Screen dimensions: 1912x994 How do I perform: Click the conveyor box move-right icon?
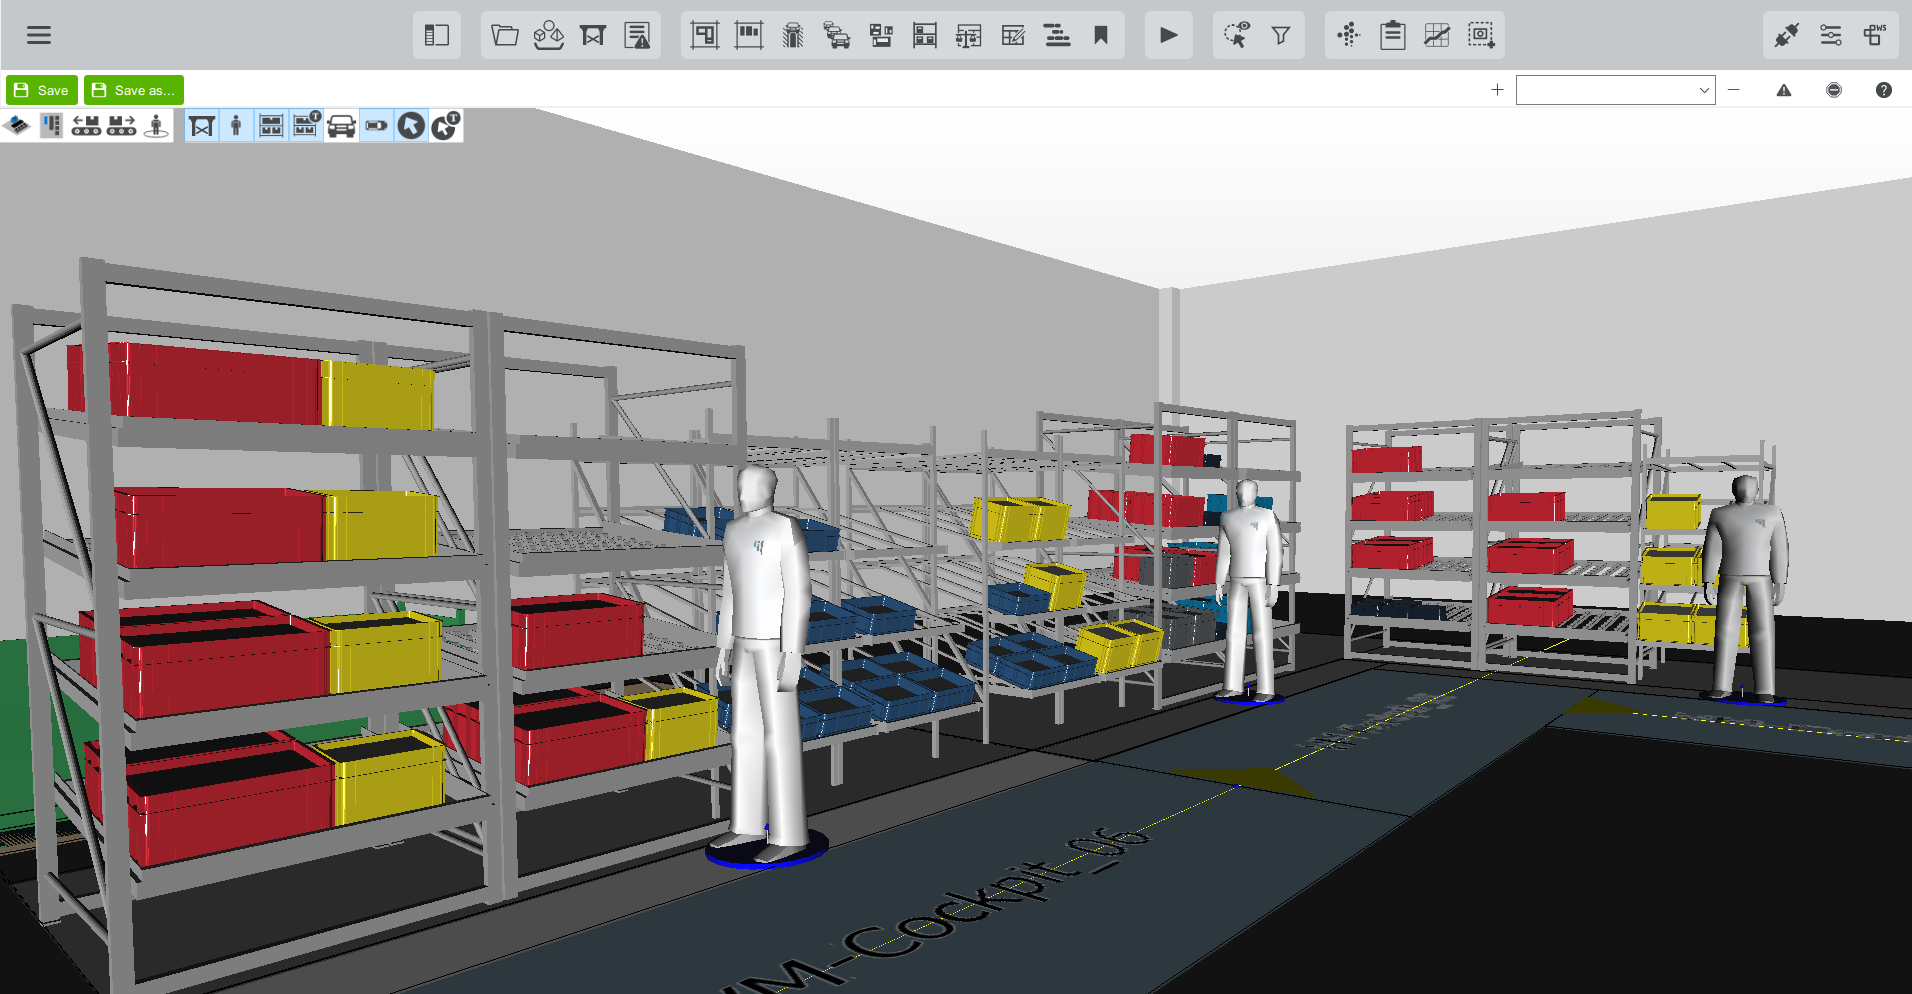(x=122, y=125)
